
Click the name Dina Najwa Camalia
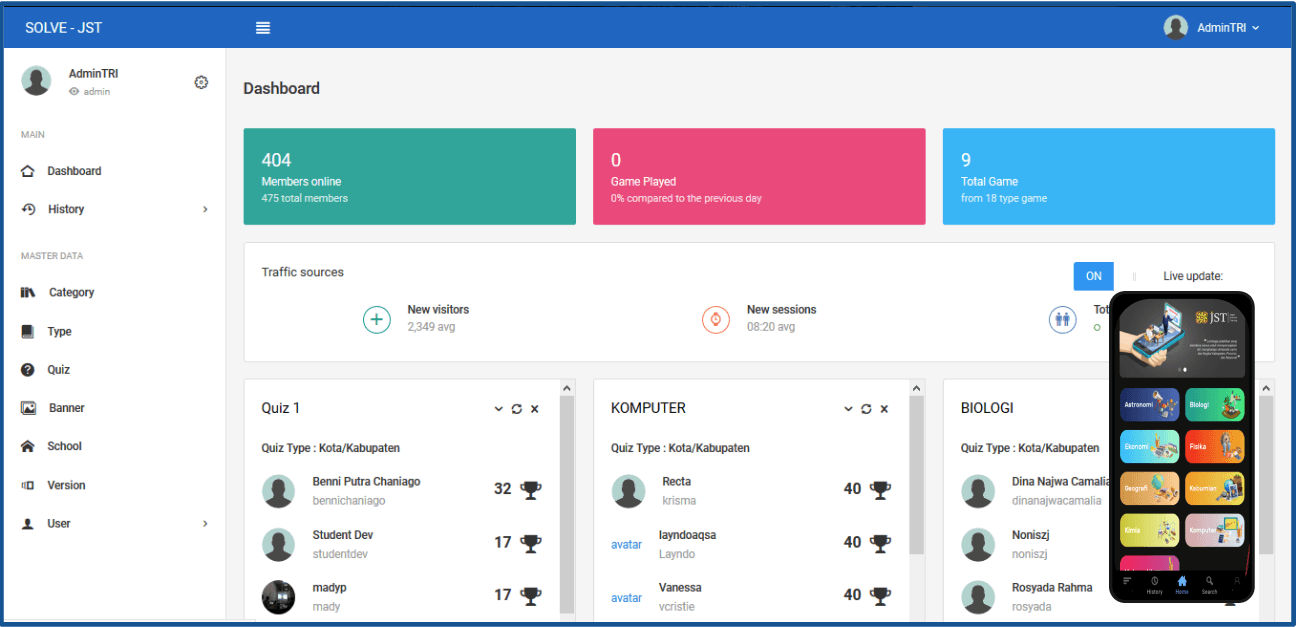pyautogui.click(x=1061, y=482)
